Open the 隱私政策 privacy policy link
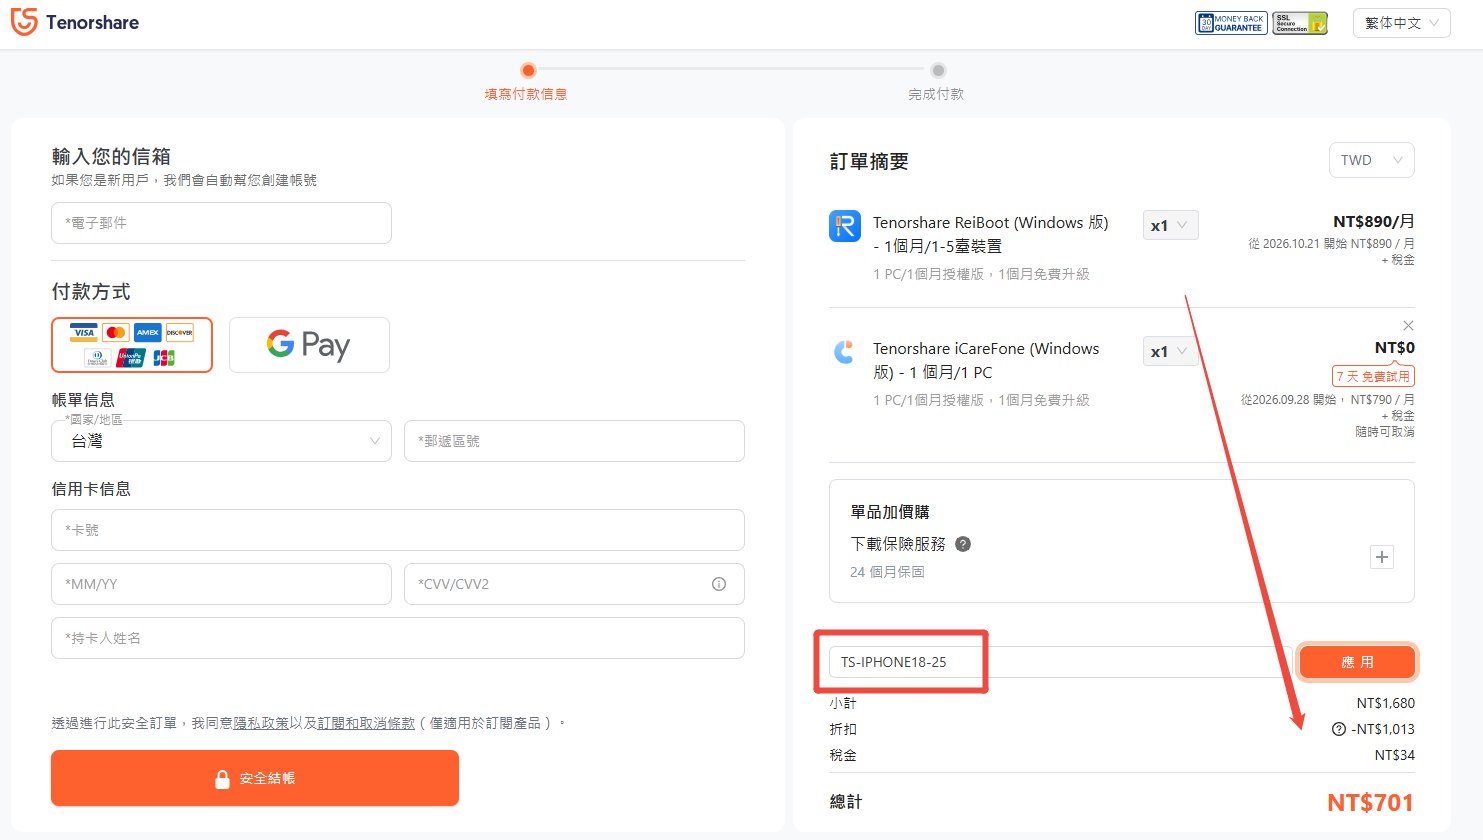1483x840 pixels. pyautogui.click(x=261, y=723)
